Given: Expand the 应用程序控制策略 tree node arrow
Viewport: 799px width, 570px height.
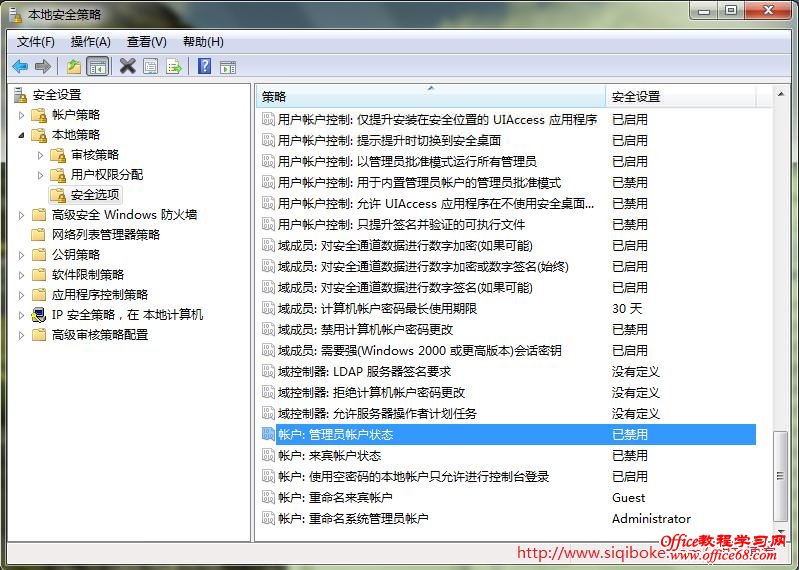Looking at the screenshot, I should pyautogui.click(x=21, y=295).
